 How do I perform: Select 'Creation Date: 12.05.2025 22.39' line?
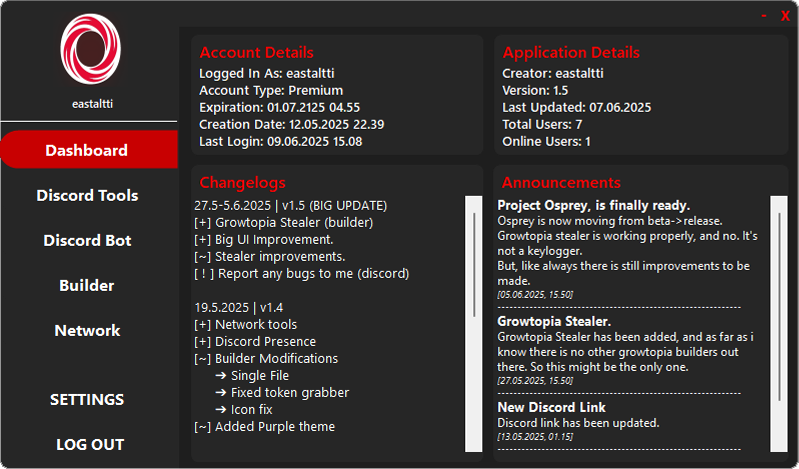(291, 124)
